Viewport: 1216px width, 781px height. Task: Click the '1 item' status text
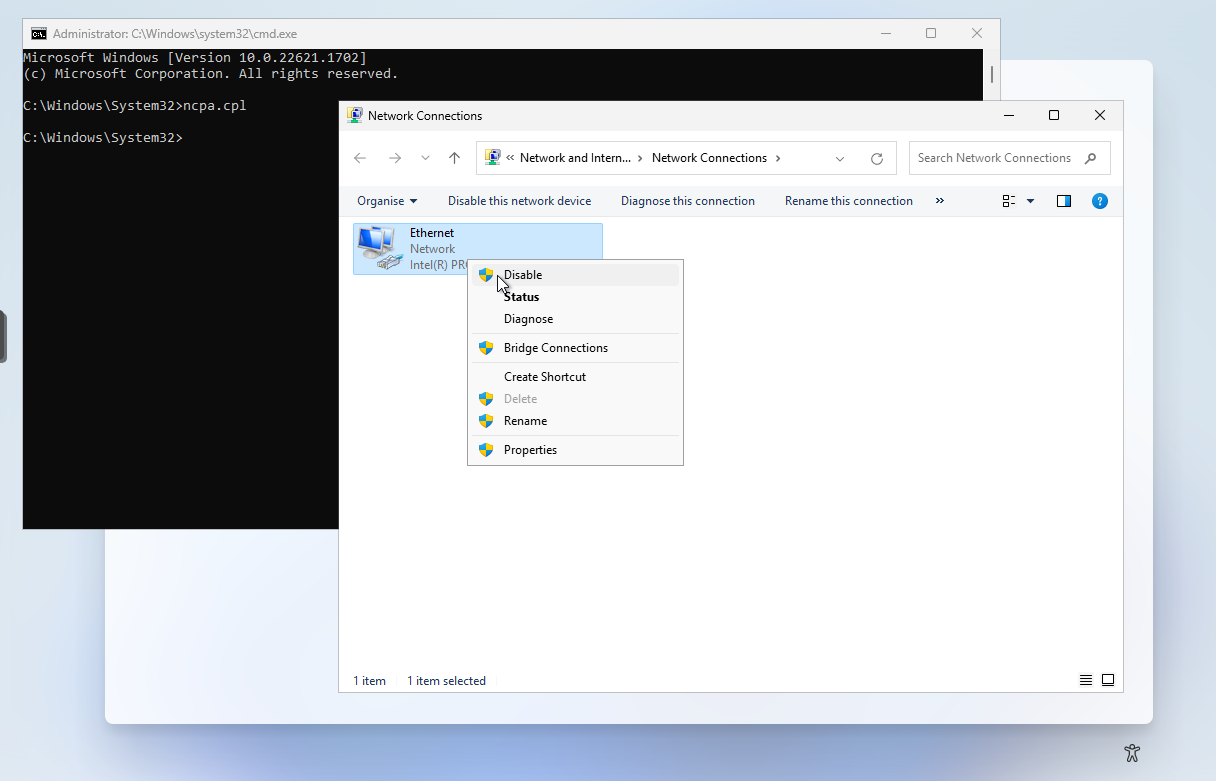pyautogui.click(x=369, y=681)
